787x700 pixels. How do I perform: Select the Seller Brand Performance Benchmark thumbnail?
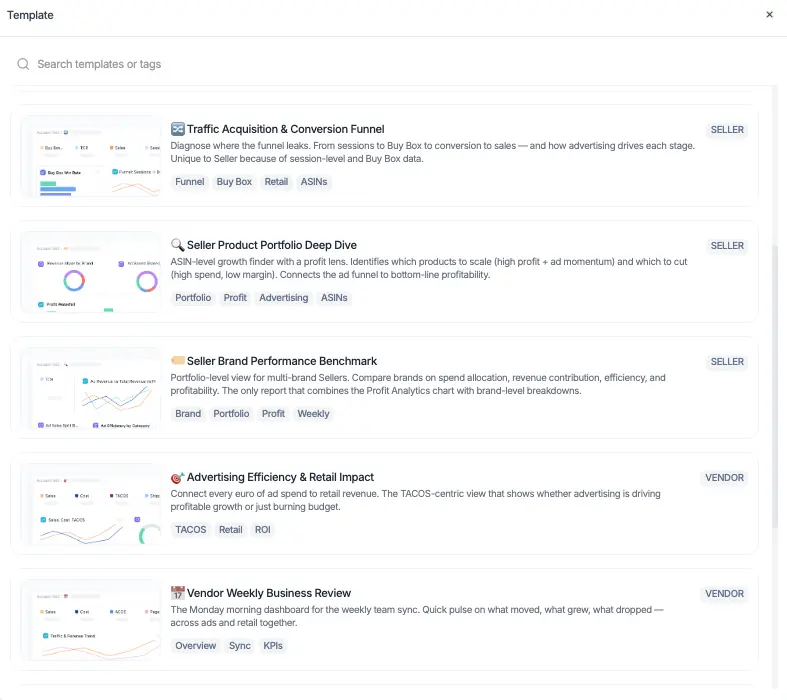91,388
